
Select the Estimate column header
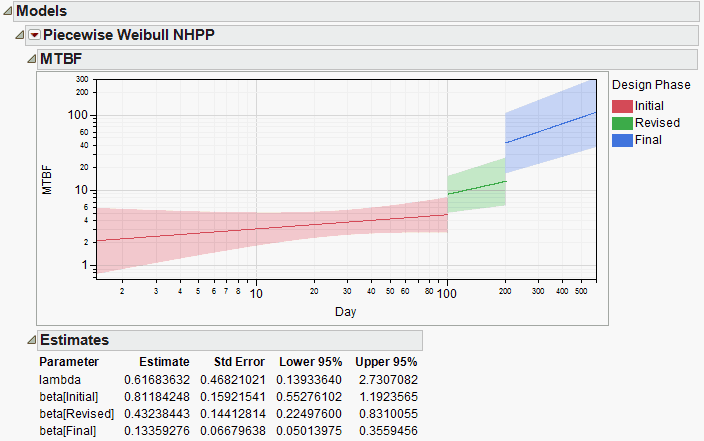coord(164,362)
